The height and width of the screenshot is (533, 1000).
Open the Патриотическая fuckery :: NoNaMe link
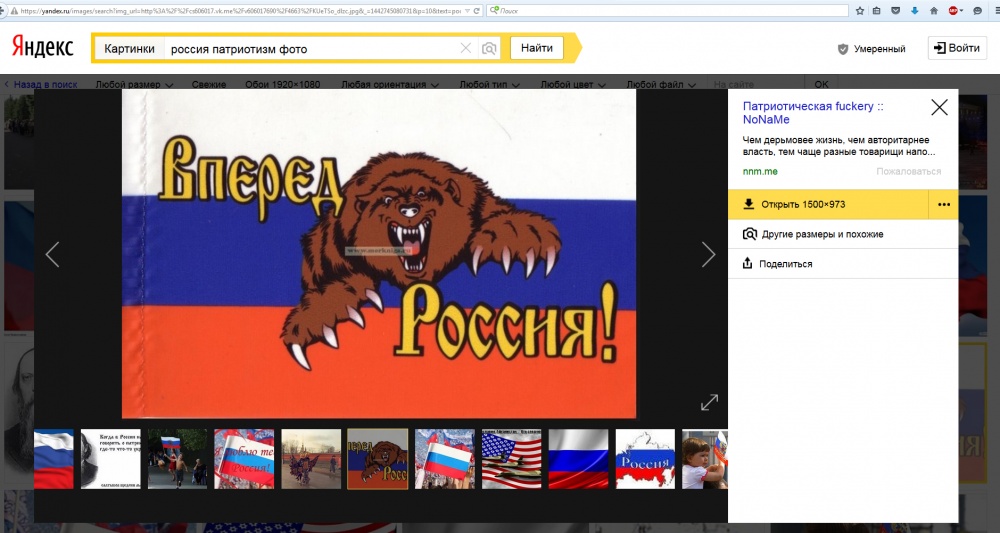[x=813, y=113]
